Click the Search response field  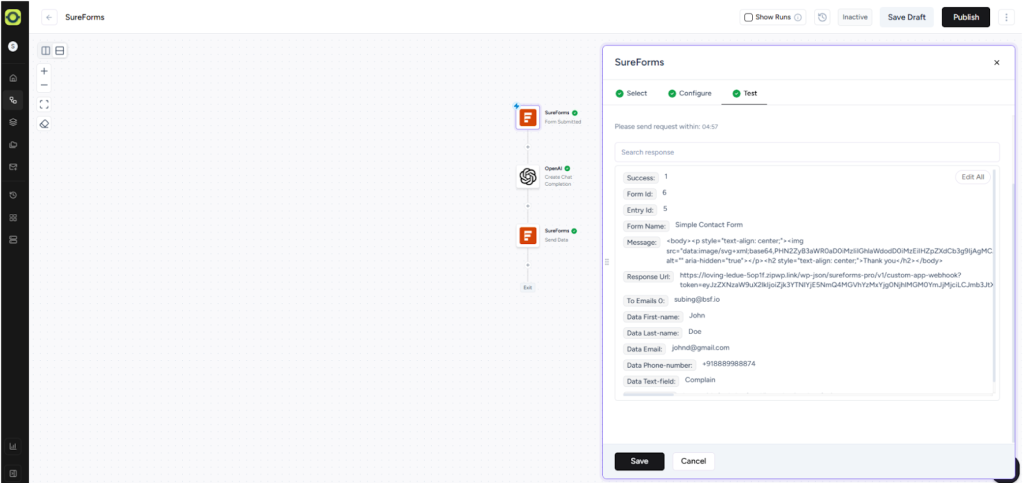[807, 152]
